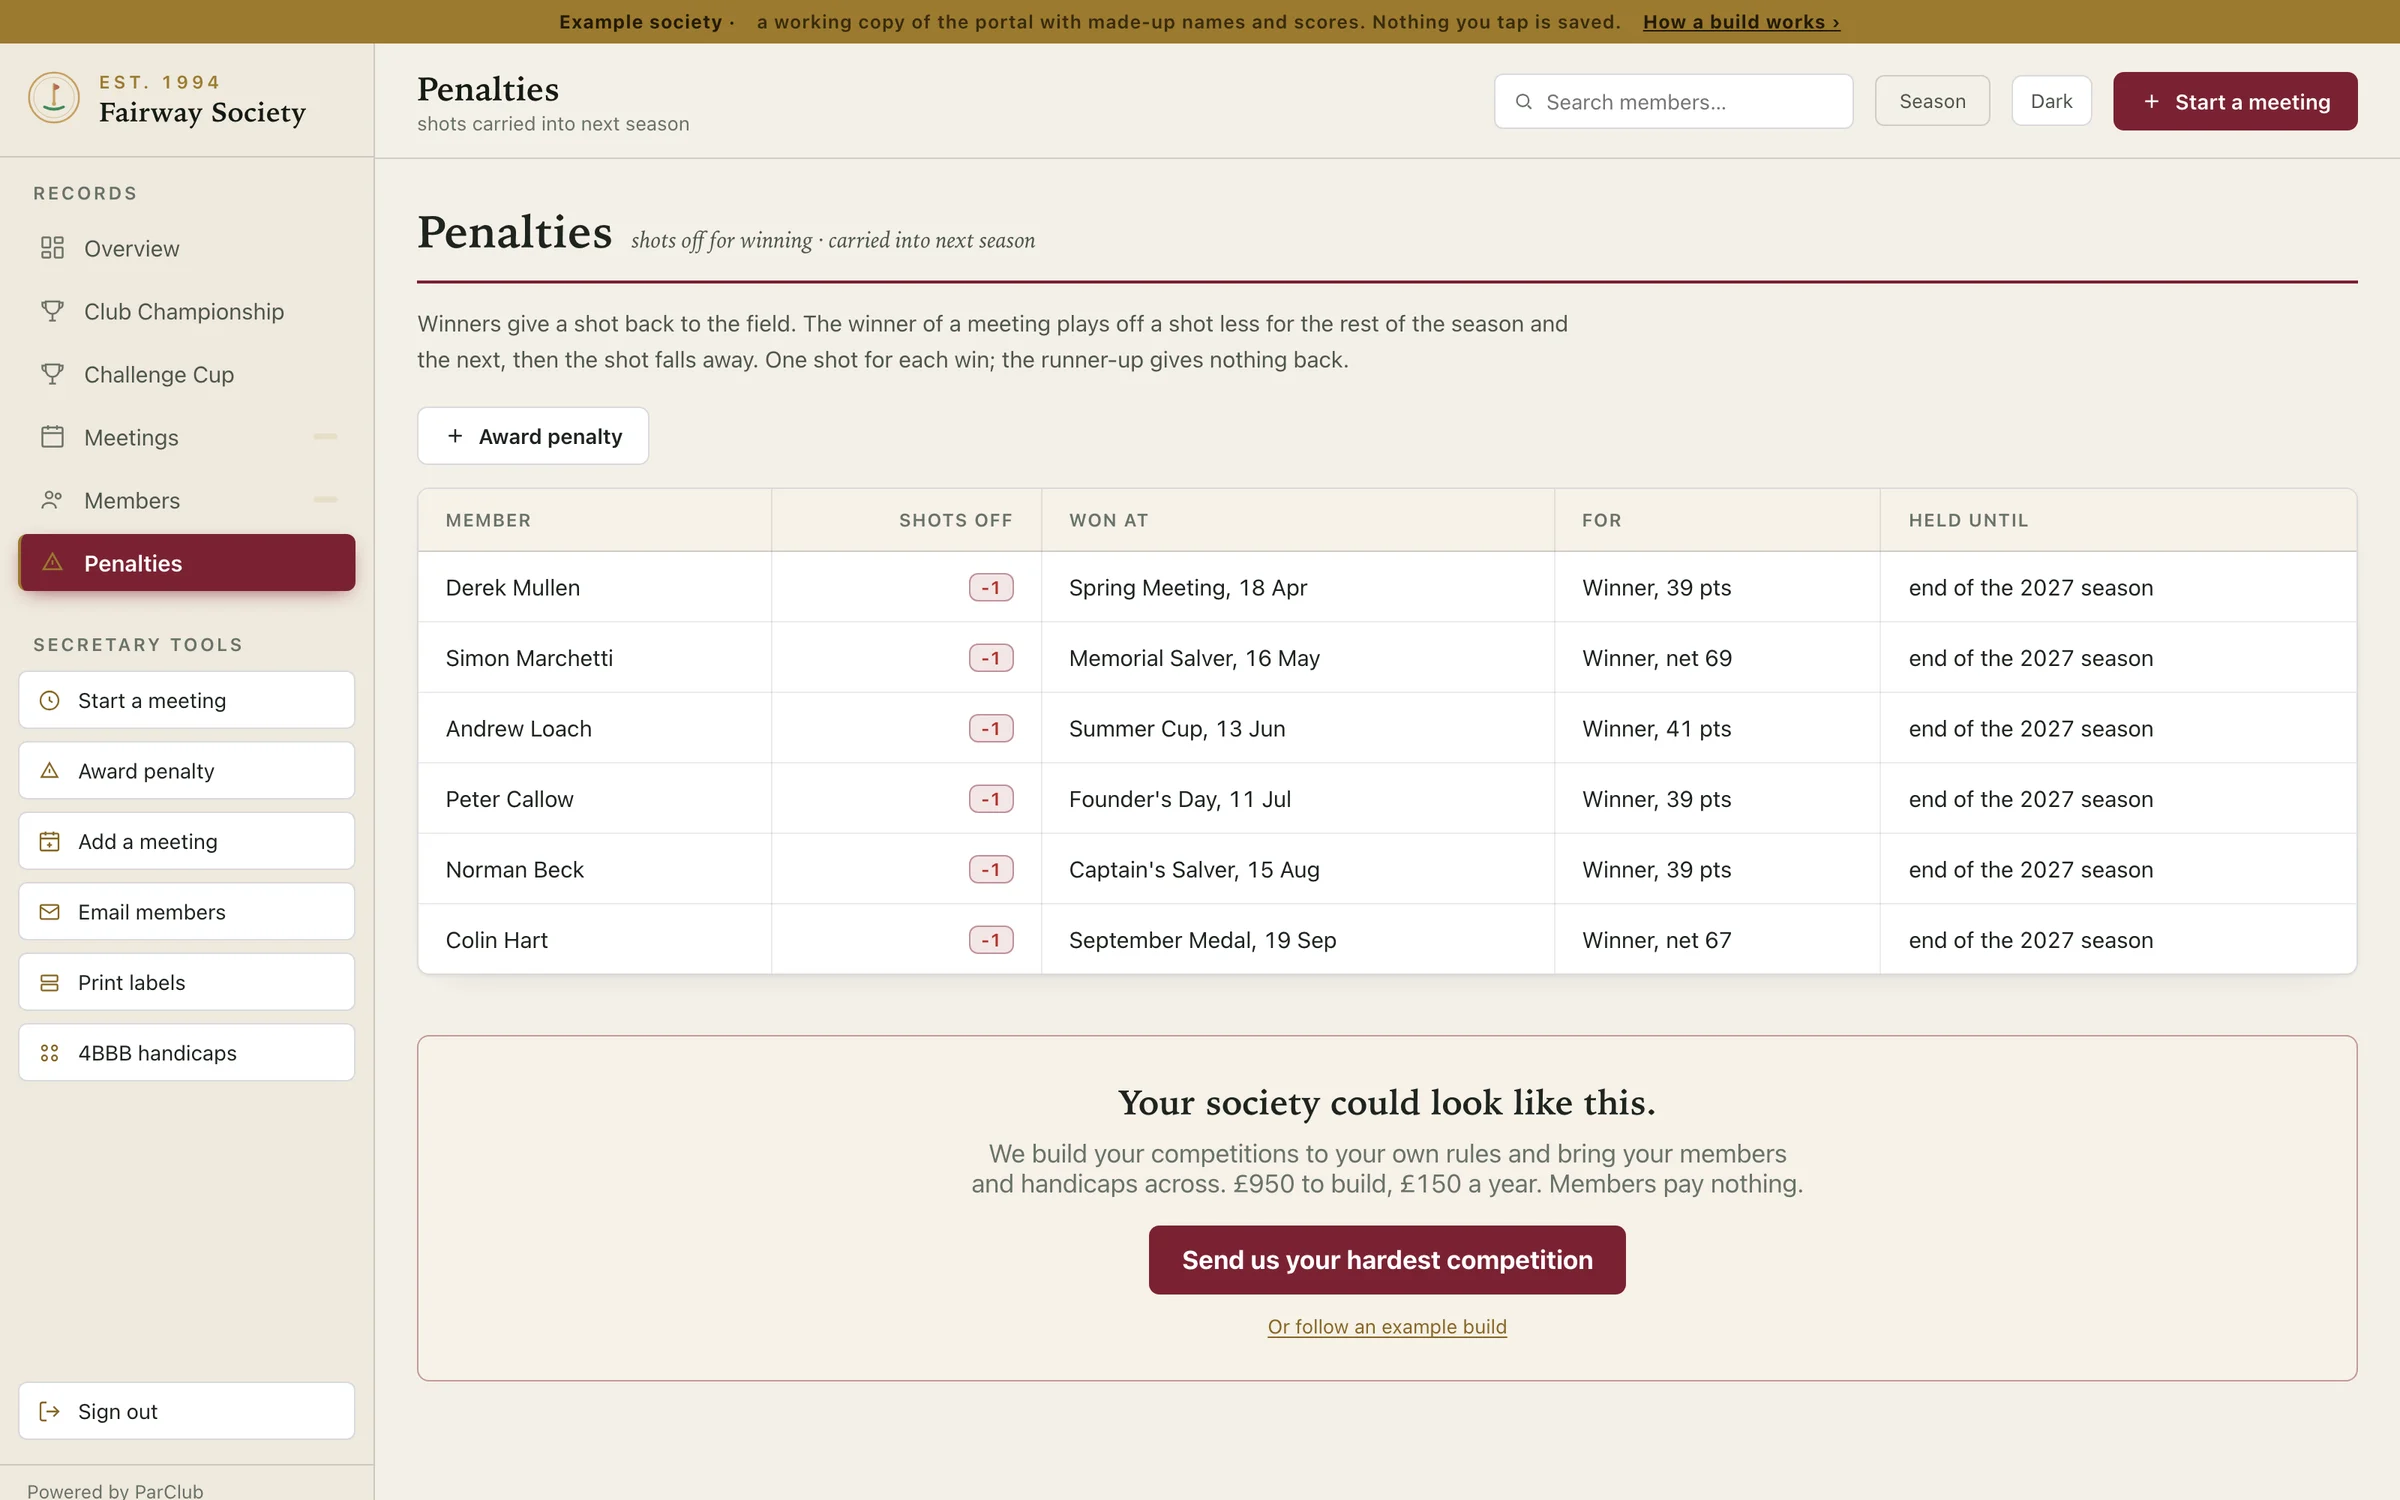
Task: Open the Challenge Cup page
Action: tap(187, 374)
